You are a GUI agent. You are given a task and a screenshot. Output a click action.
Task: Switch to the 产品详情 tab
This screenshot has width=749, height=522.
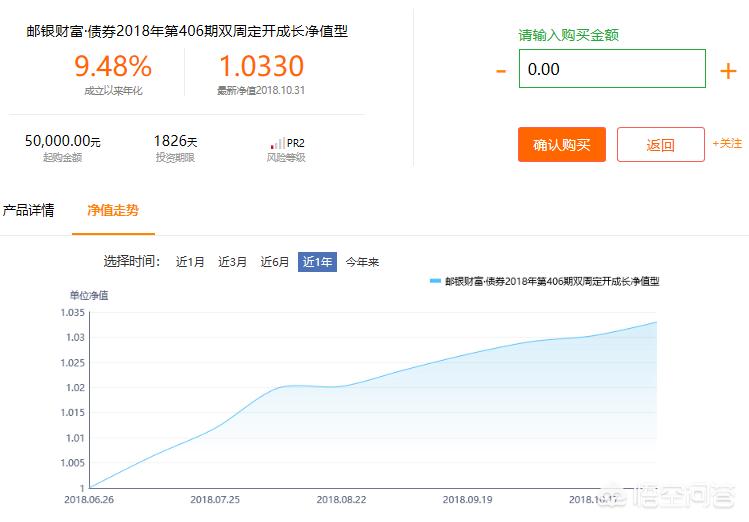28,210
